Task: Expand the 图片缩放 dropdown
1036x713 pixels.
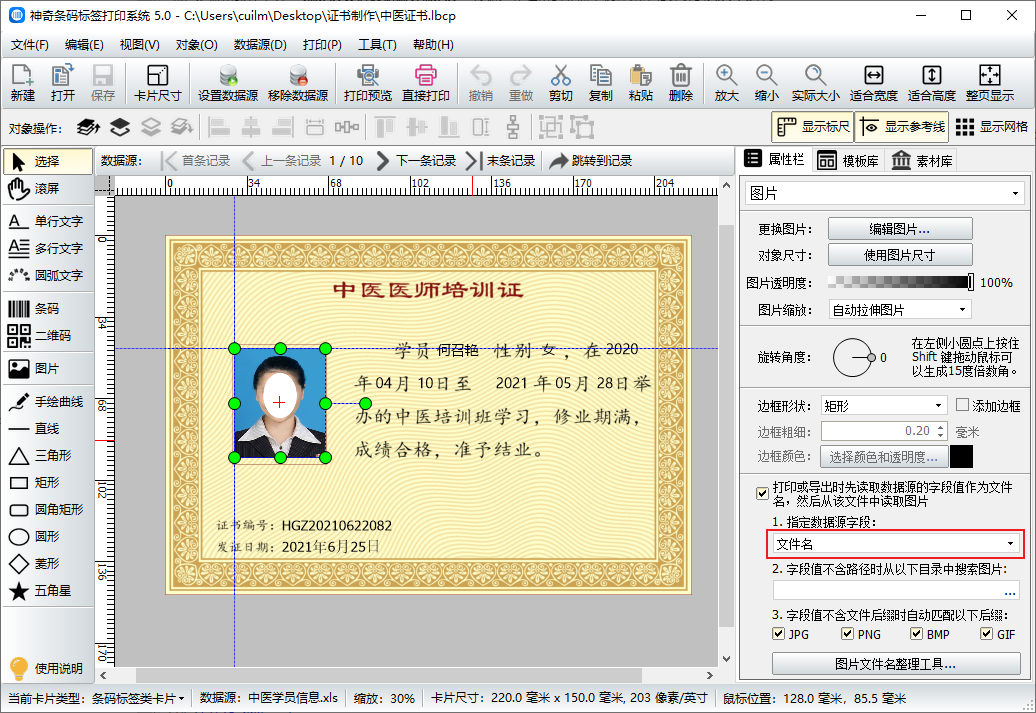Action: pos(899,310)
